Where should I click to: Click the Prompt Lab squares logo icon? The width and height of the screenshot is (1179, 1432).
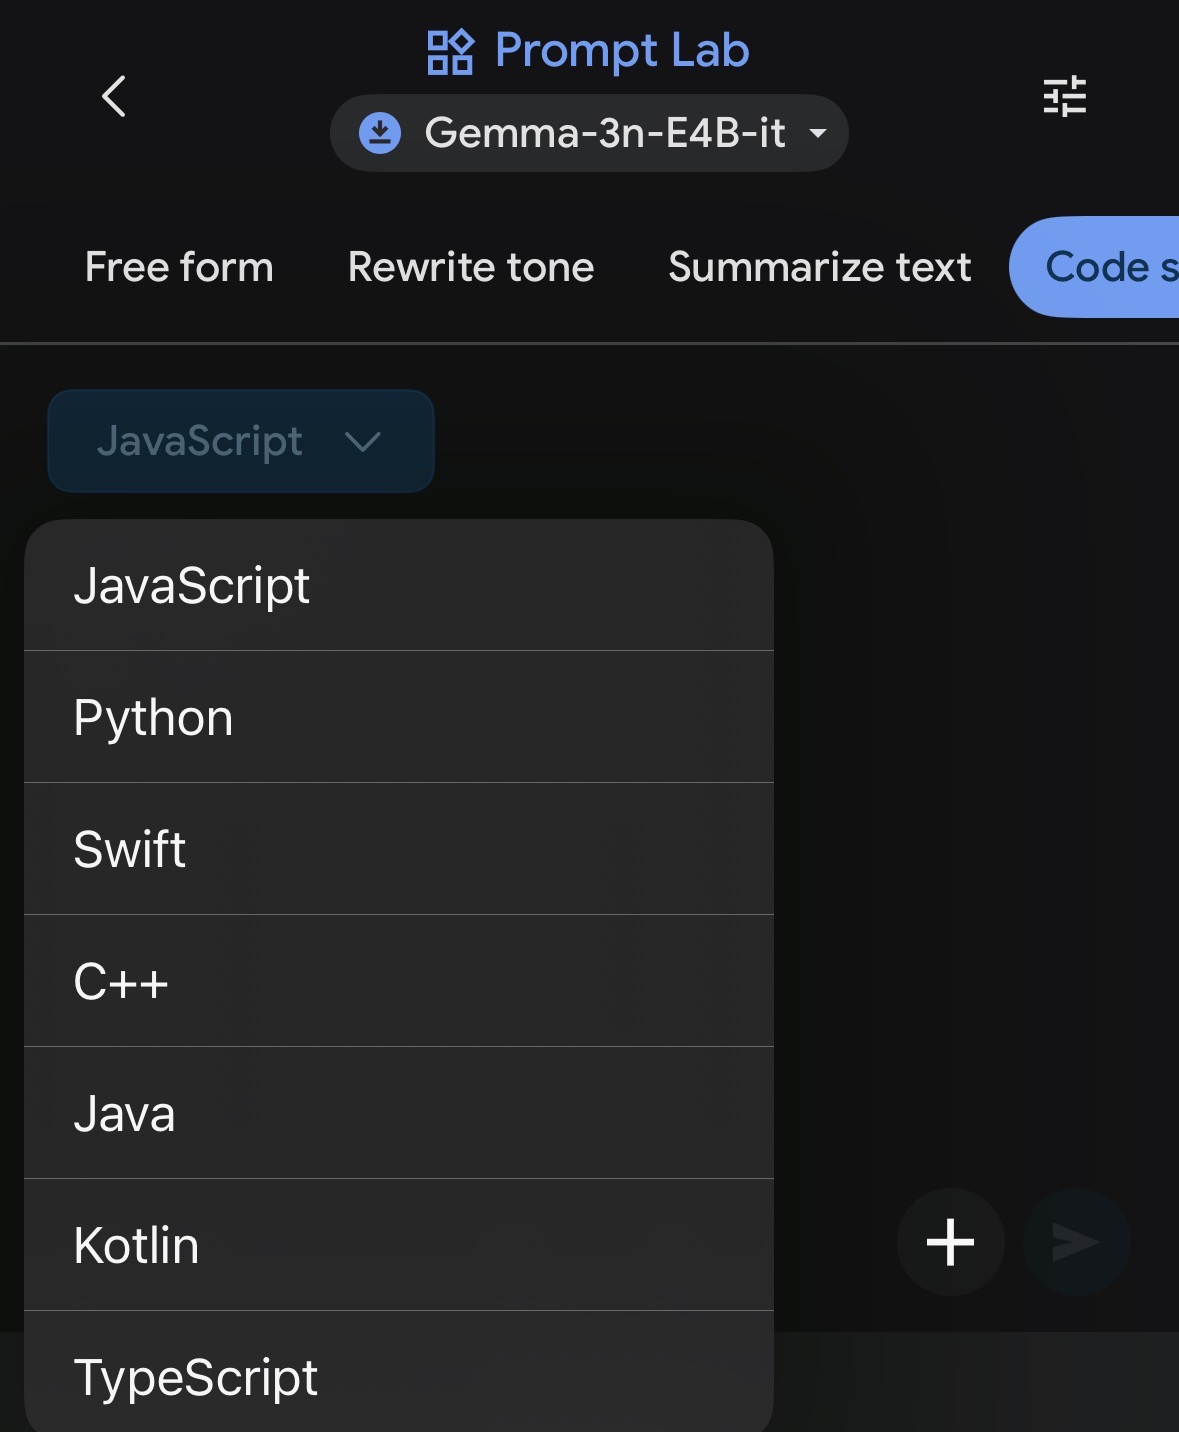point(450,52)
